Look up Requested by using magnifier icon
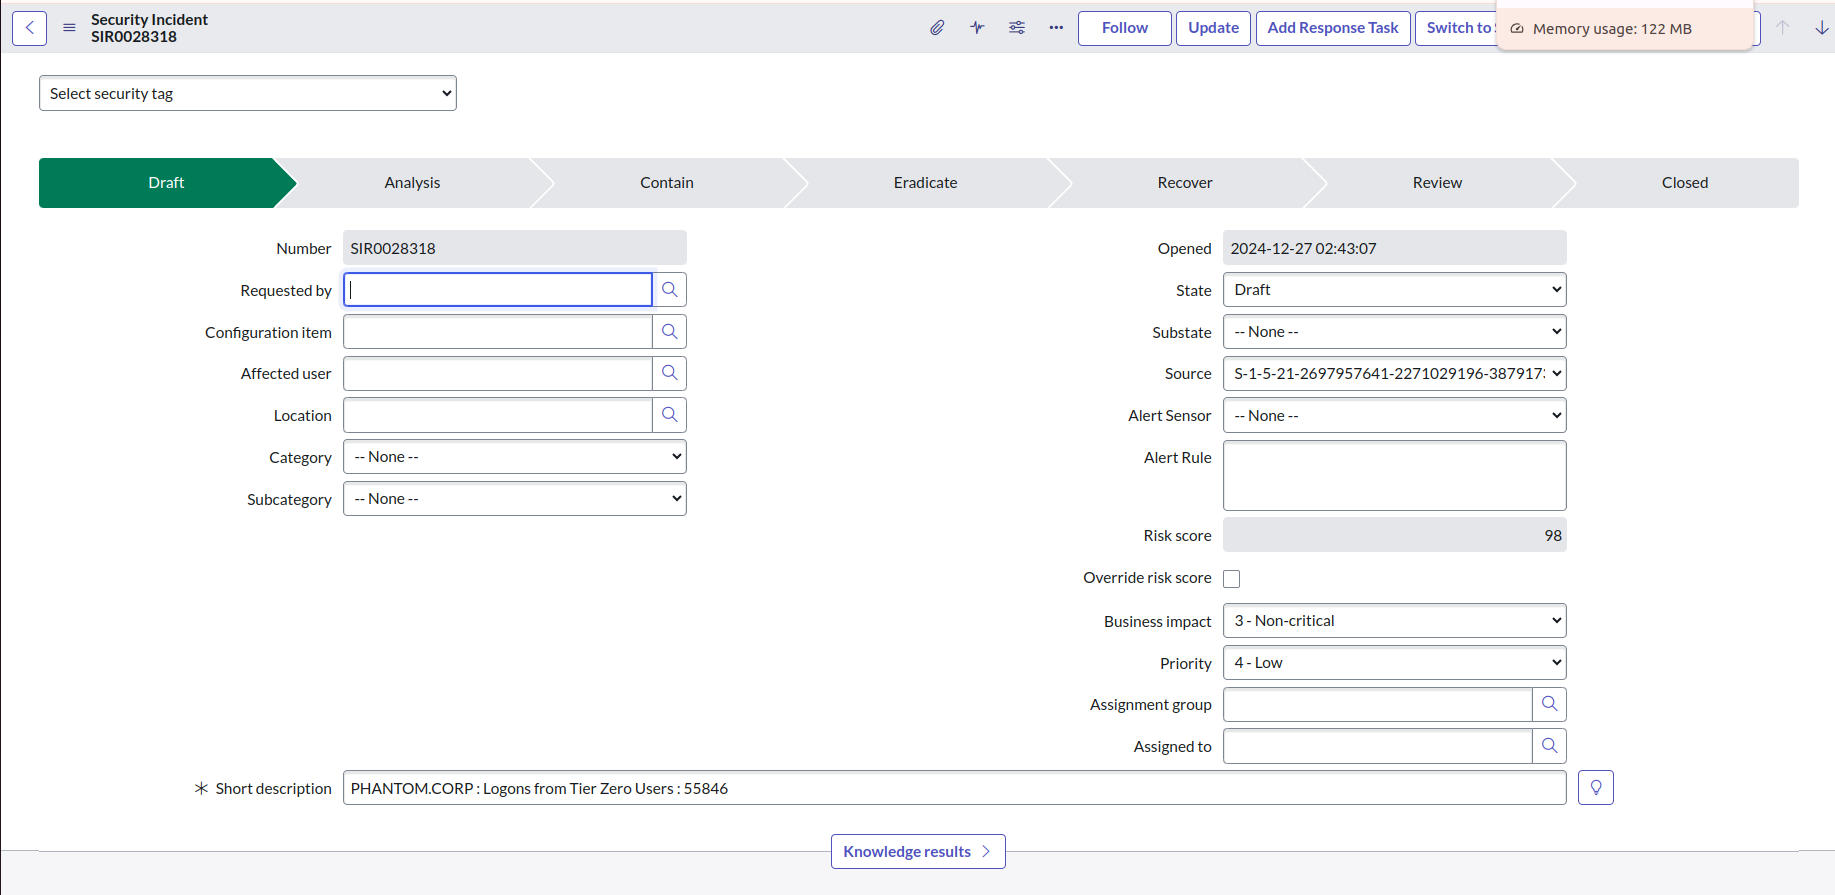This screenshot has width=1835, height=895. [670, 290]
